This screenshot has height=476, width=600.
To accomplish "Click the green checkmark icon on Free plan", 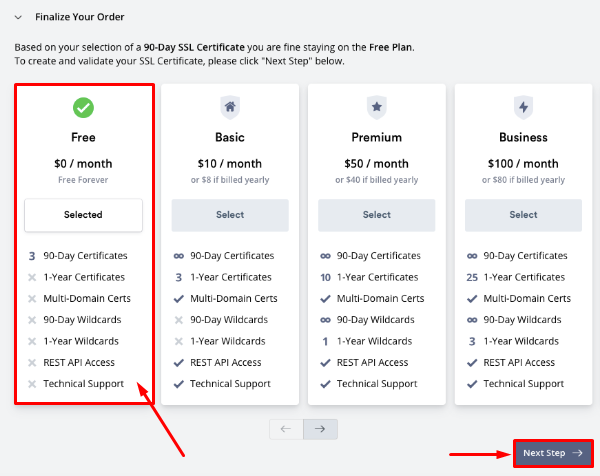I will pyautogui.click(x=83, y=107).
